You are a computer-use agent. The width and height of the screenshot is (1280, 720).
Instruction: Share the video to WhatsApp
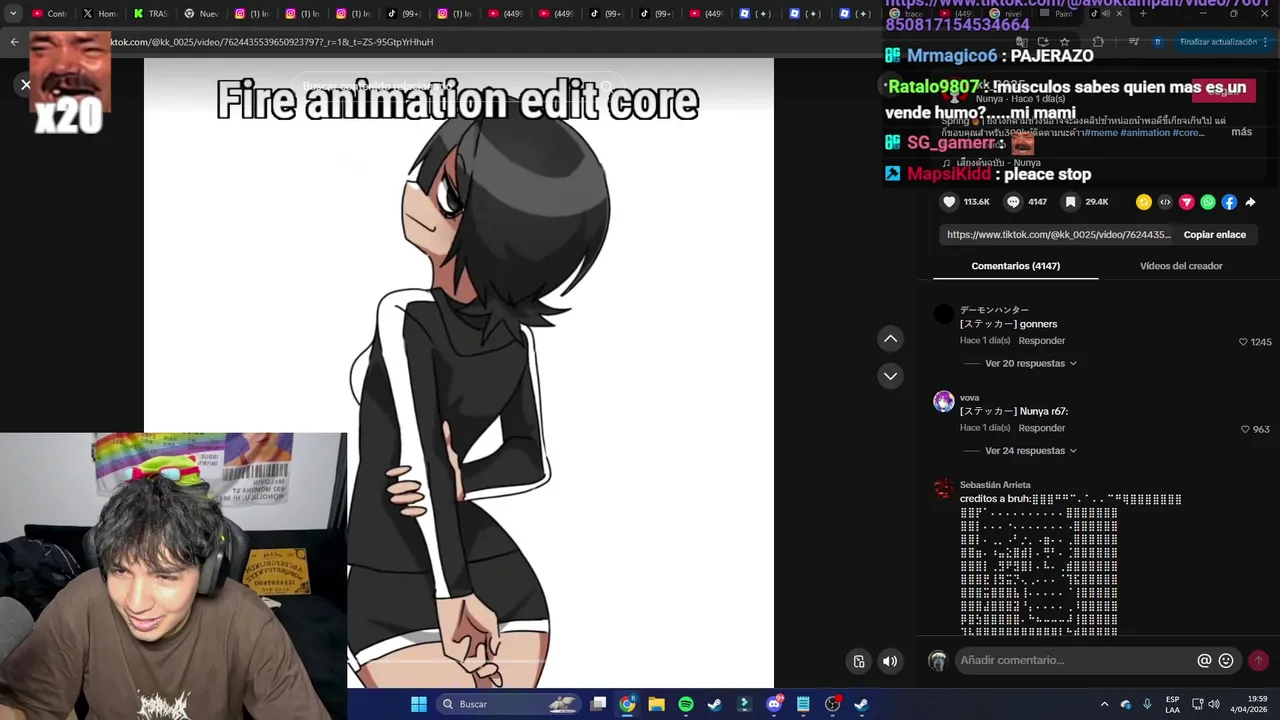(x=1208, y=202)
